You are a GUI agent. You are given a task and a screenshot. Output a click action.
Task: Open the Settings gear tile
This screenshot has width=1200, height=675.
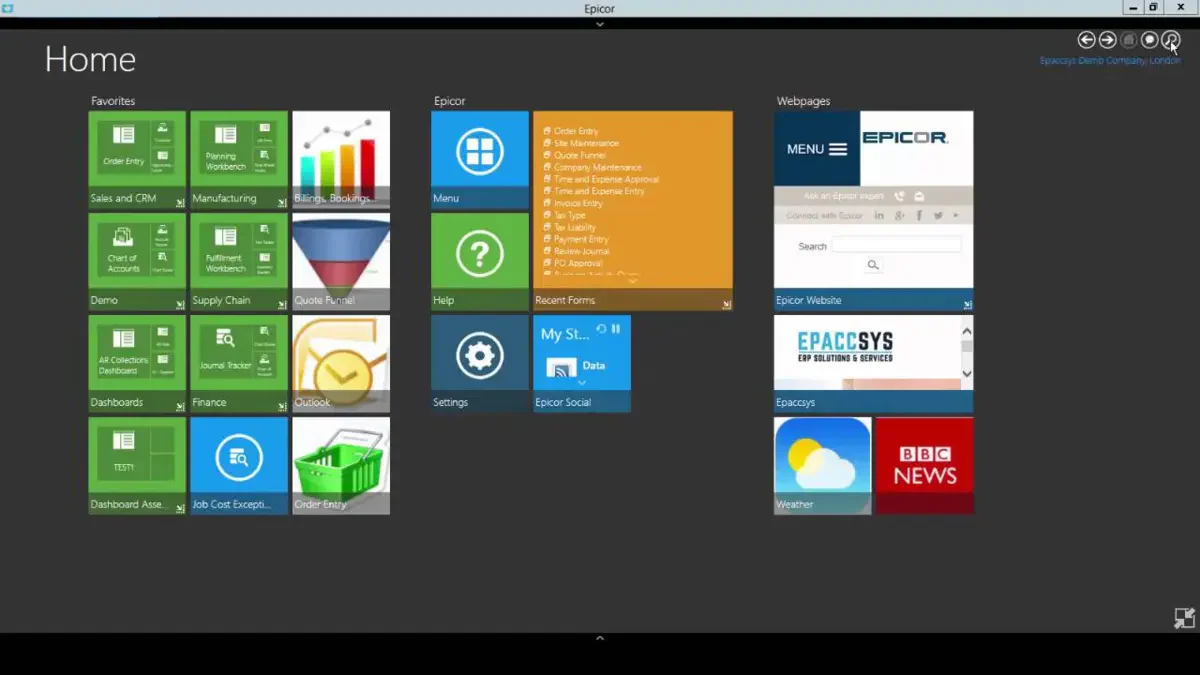tap(480, 356)
